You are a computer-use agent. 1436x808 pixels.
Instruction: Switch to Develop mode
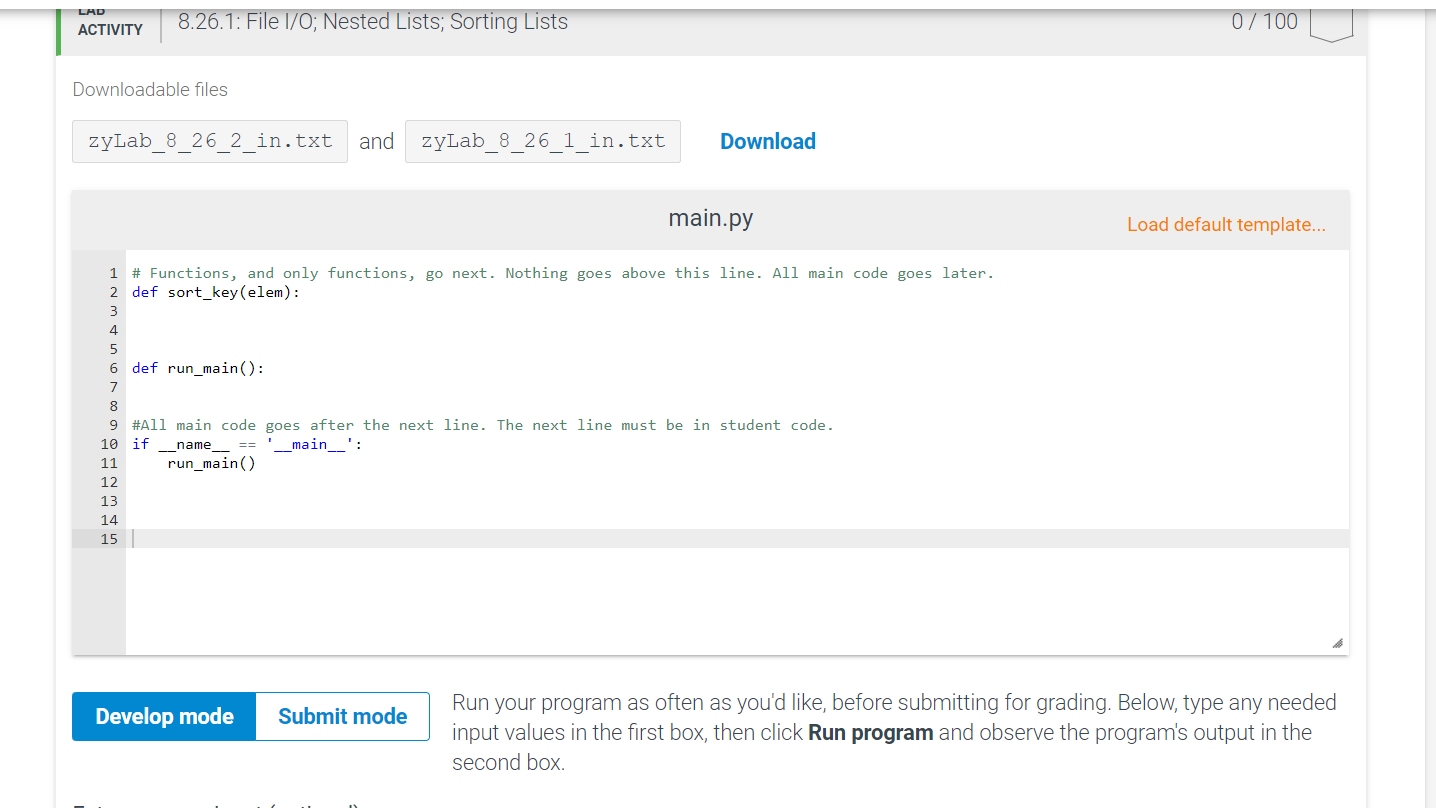pyautogui.click(x=163, y=716)
